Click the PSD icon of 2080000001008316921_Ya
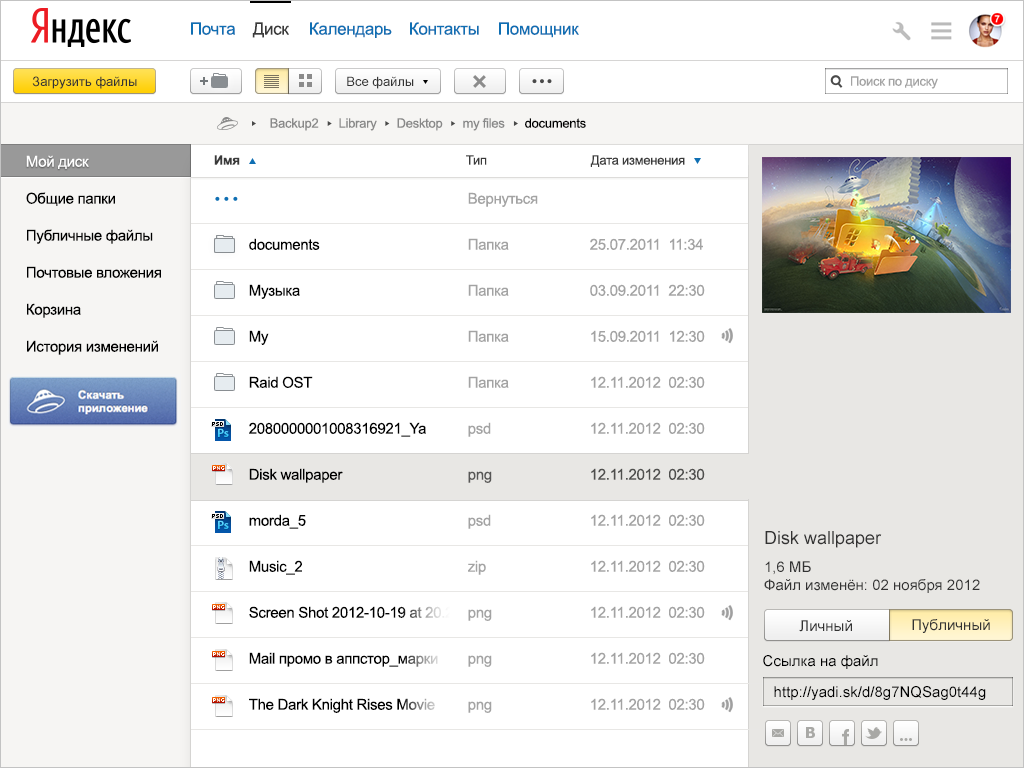1024x768 pixels. [x=221, y=430]
